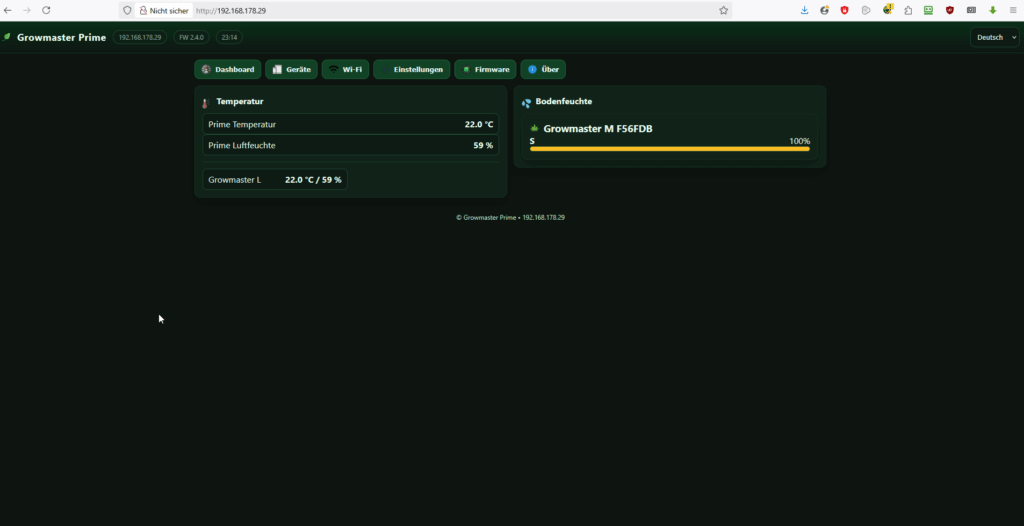
Task: Click the Growmaster Prime leaf logo
Action: pyautogui.click(x=7, y=37)
